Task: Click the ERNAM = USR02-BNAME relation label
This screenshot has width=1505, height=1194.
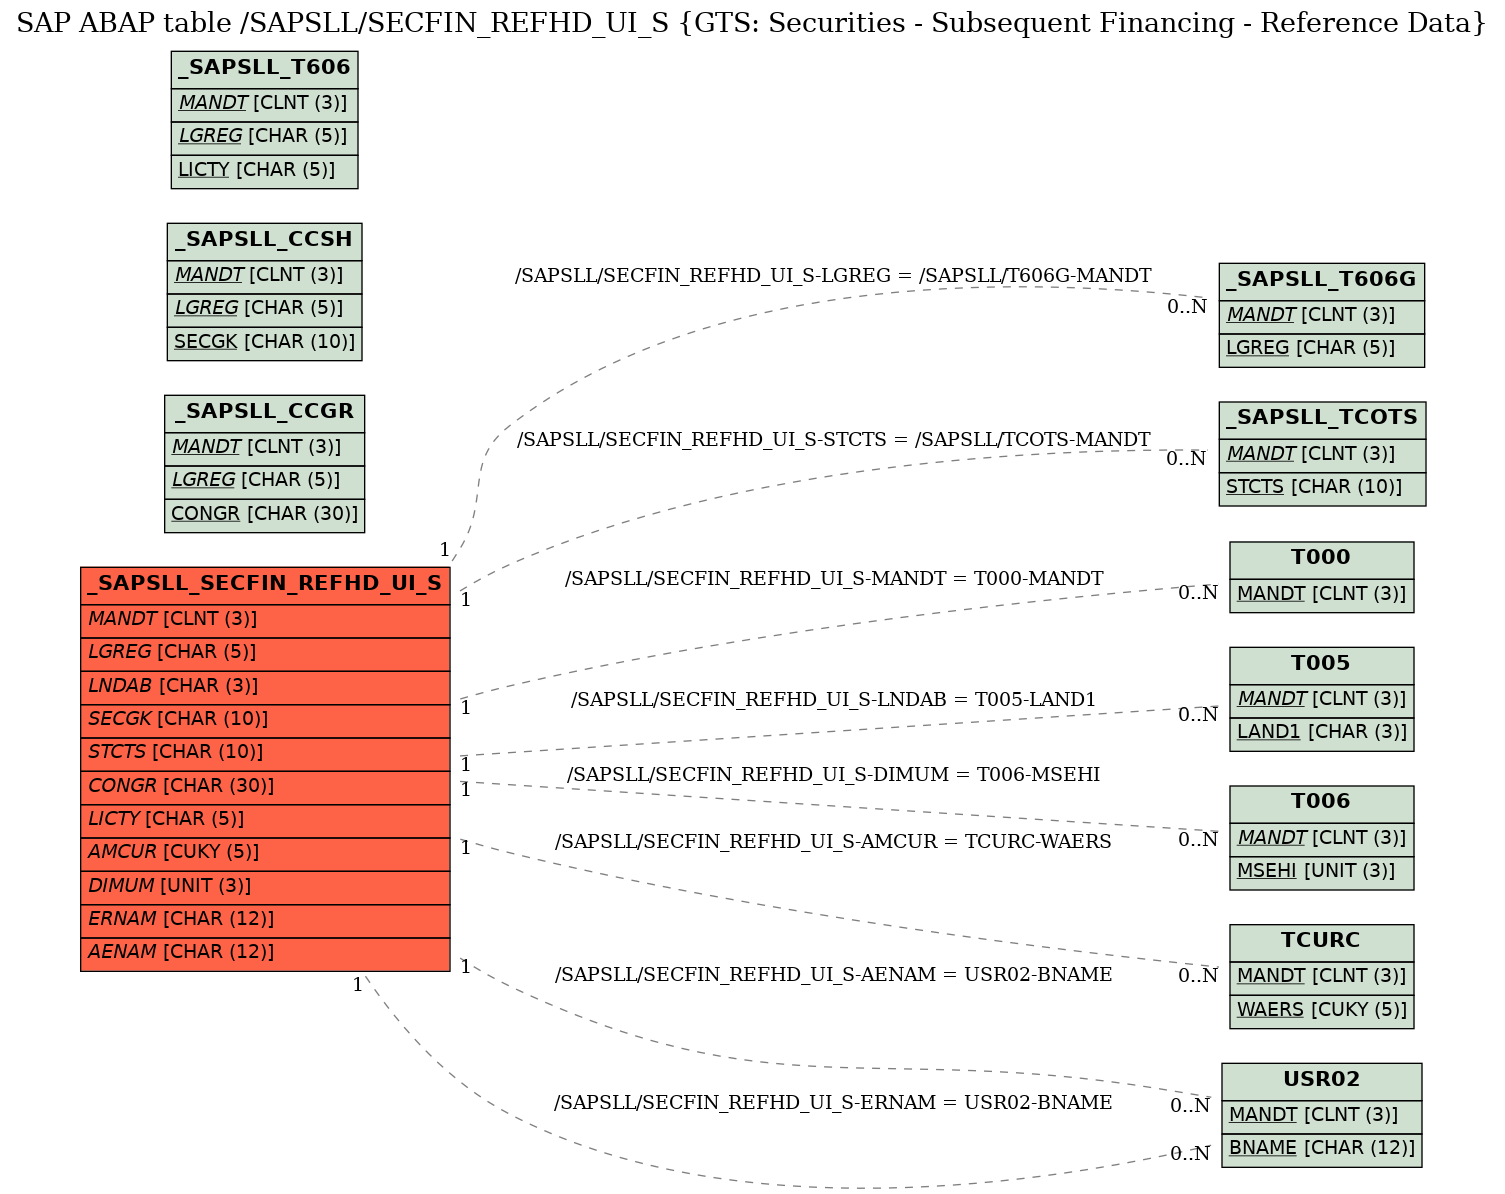Action: click(833, 1103)
